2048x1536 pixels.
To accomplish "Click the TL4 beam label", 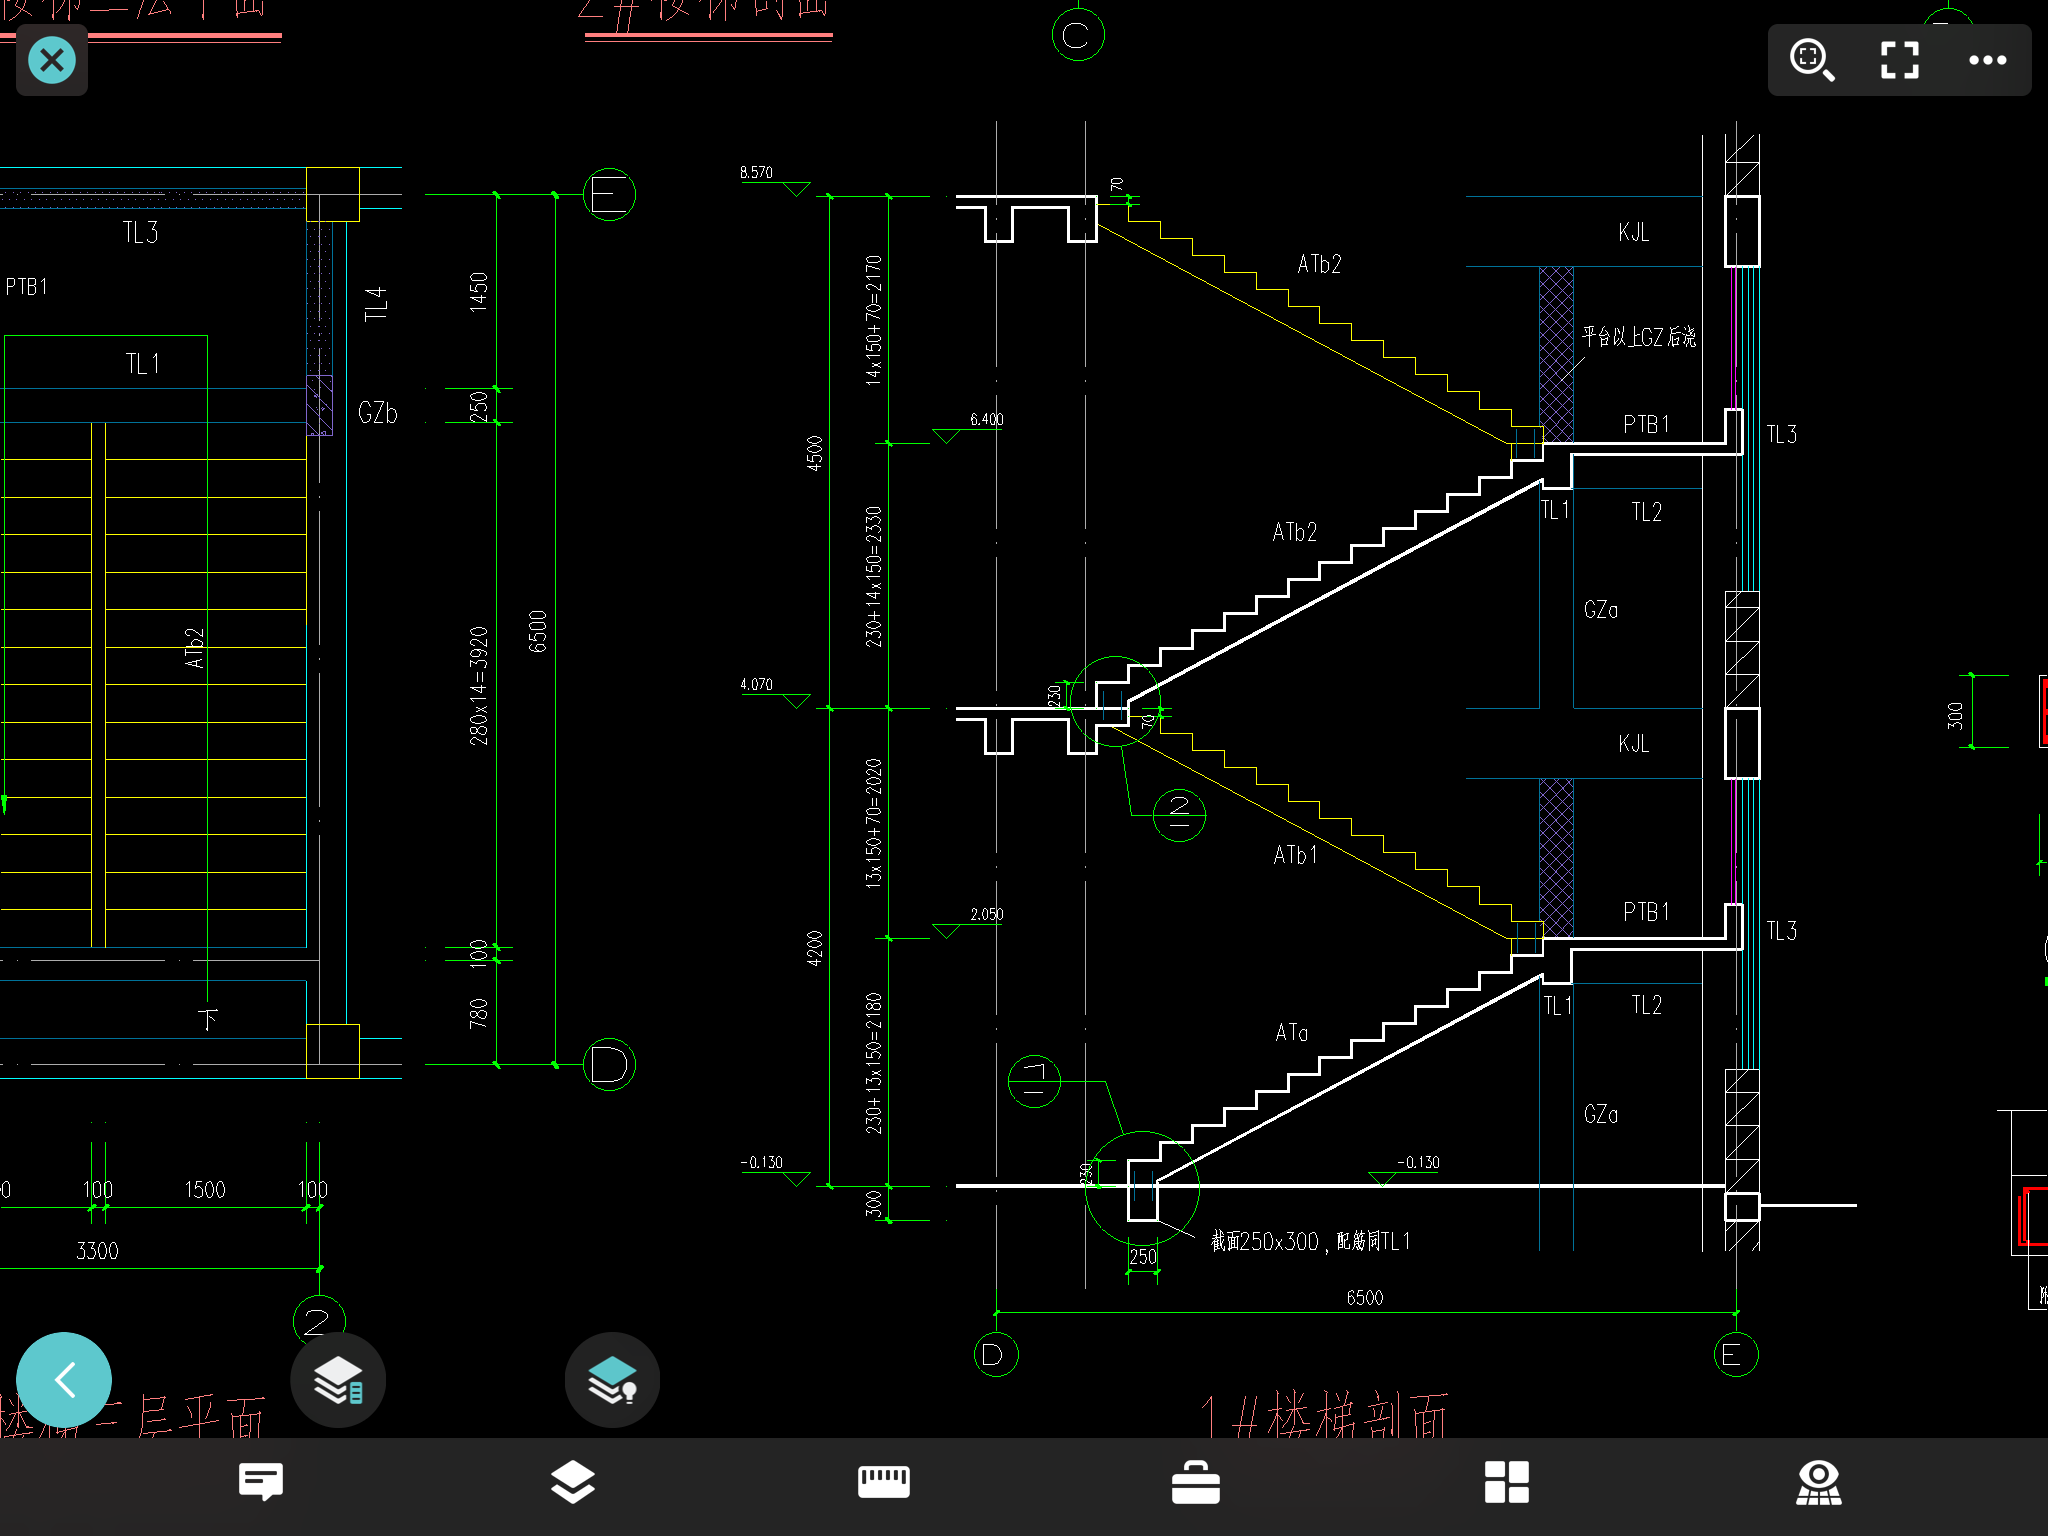I will (375, 304).
